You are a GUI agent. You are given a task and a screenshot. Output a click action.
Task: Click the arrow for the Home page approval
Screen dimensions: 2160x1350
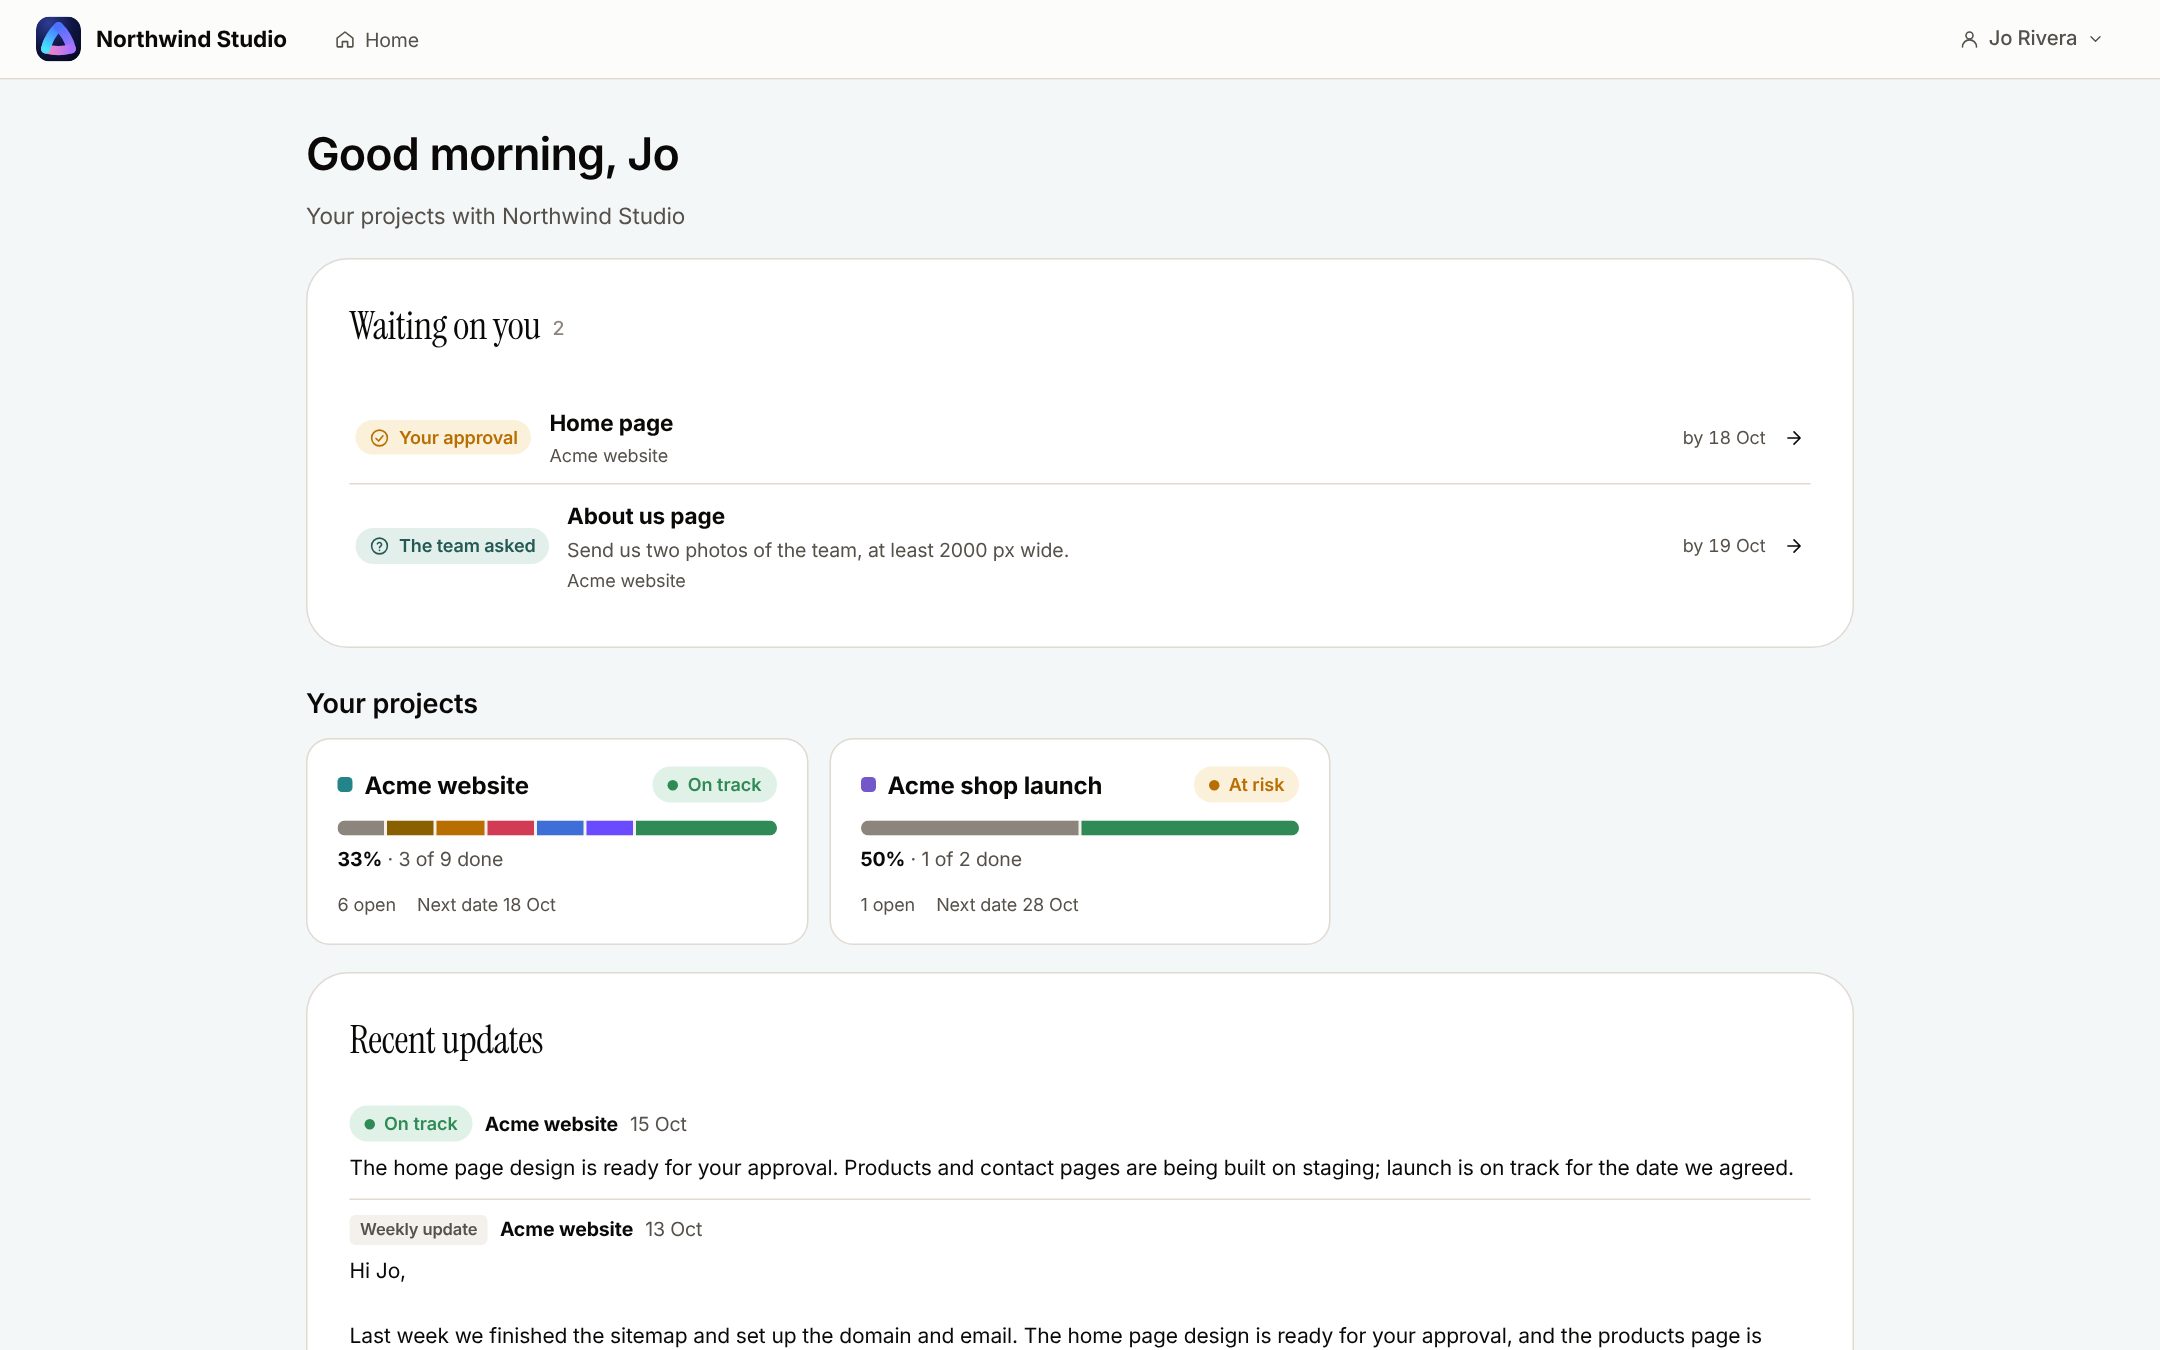[1794, 438]
